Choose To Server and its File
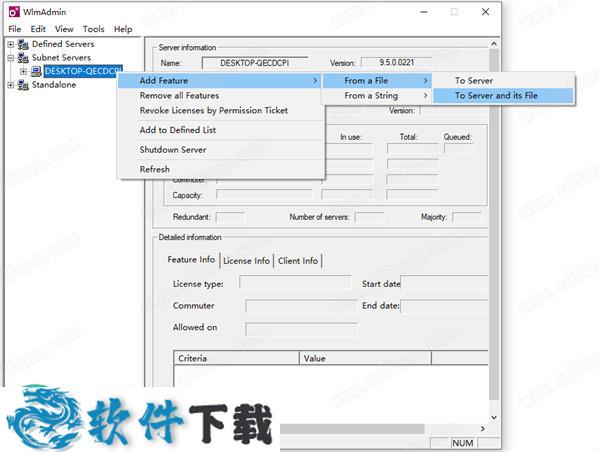This screenshot has width=600, height=452. click(x=503, y=96)
